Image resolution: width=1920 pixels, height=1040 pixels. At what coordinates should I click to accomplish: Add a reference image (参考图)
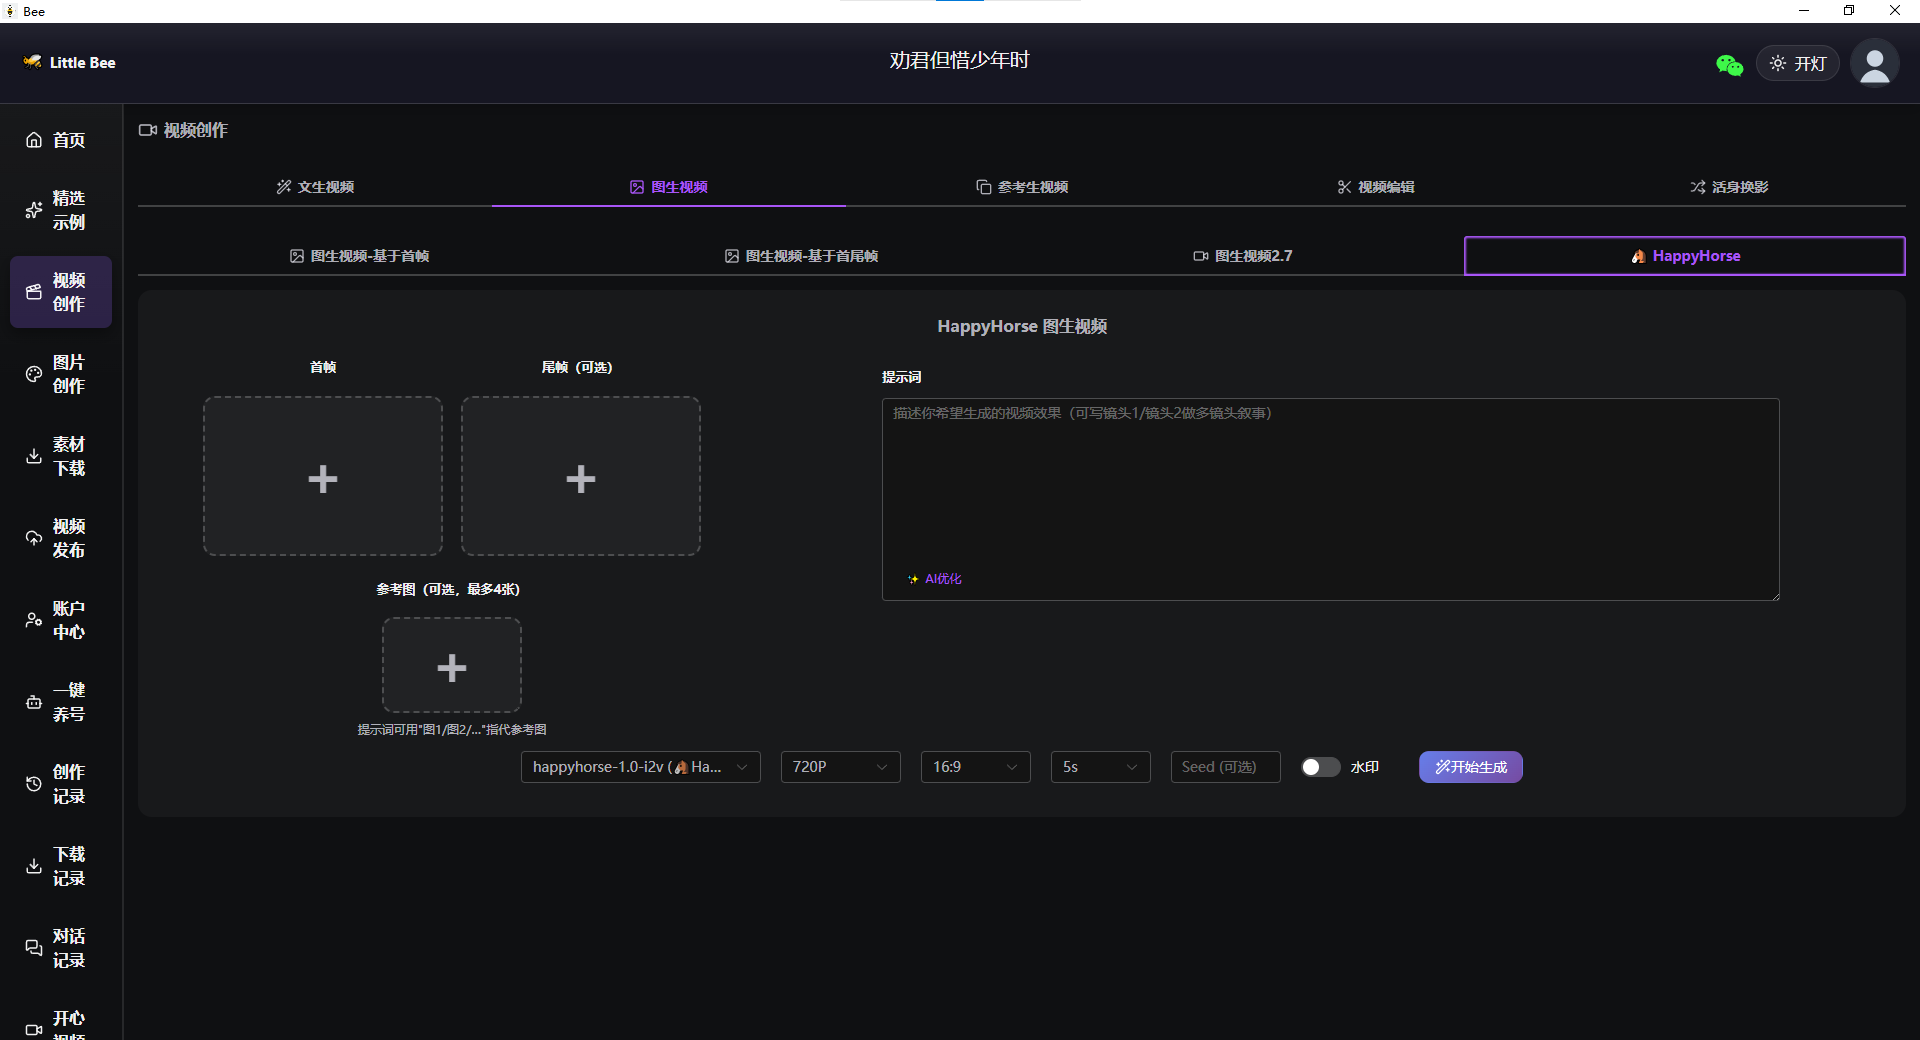click(x=452, y=665)
